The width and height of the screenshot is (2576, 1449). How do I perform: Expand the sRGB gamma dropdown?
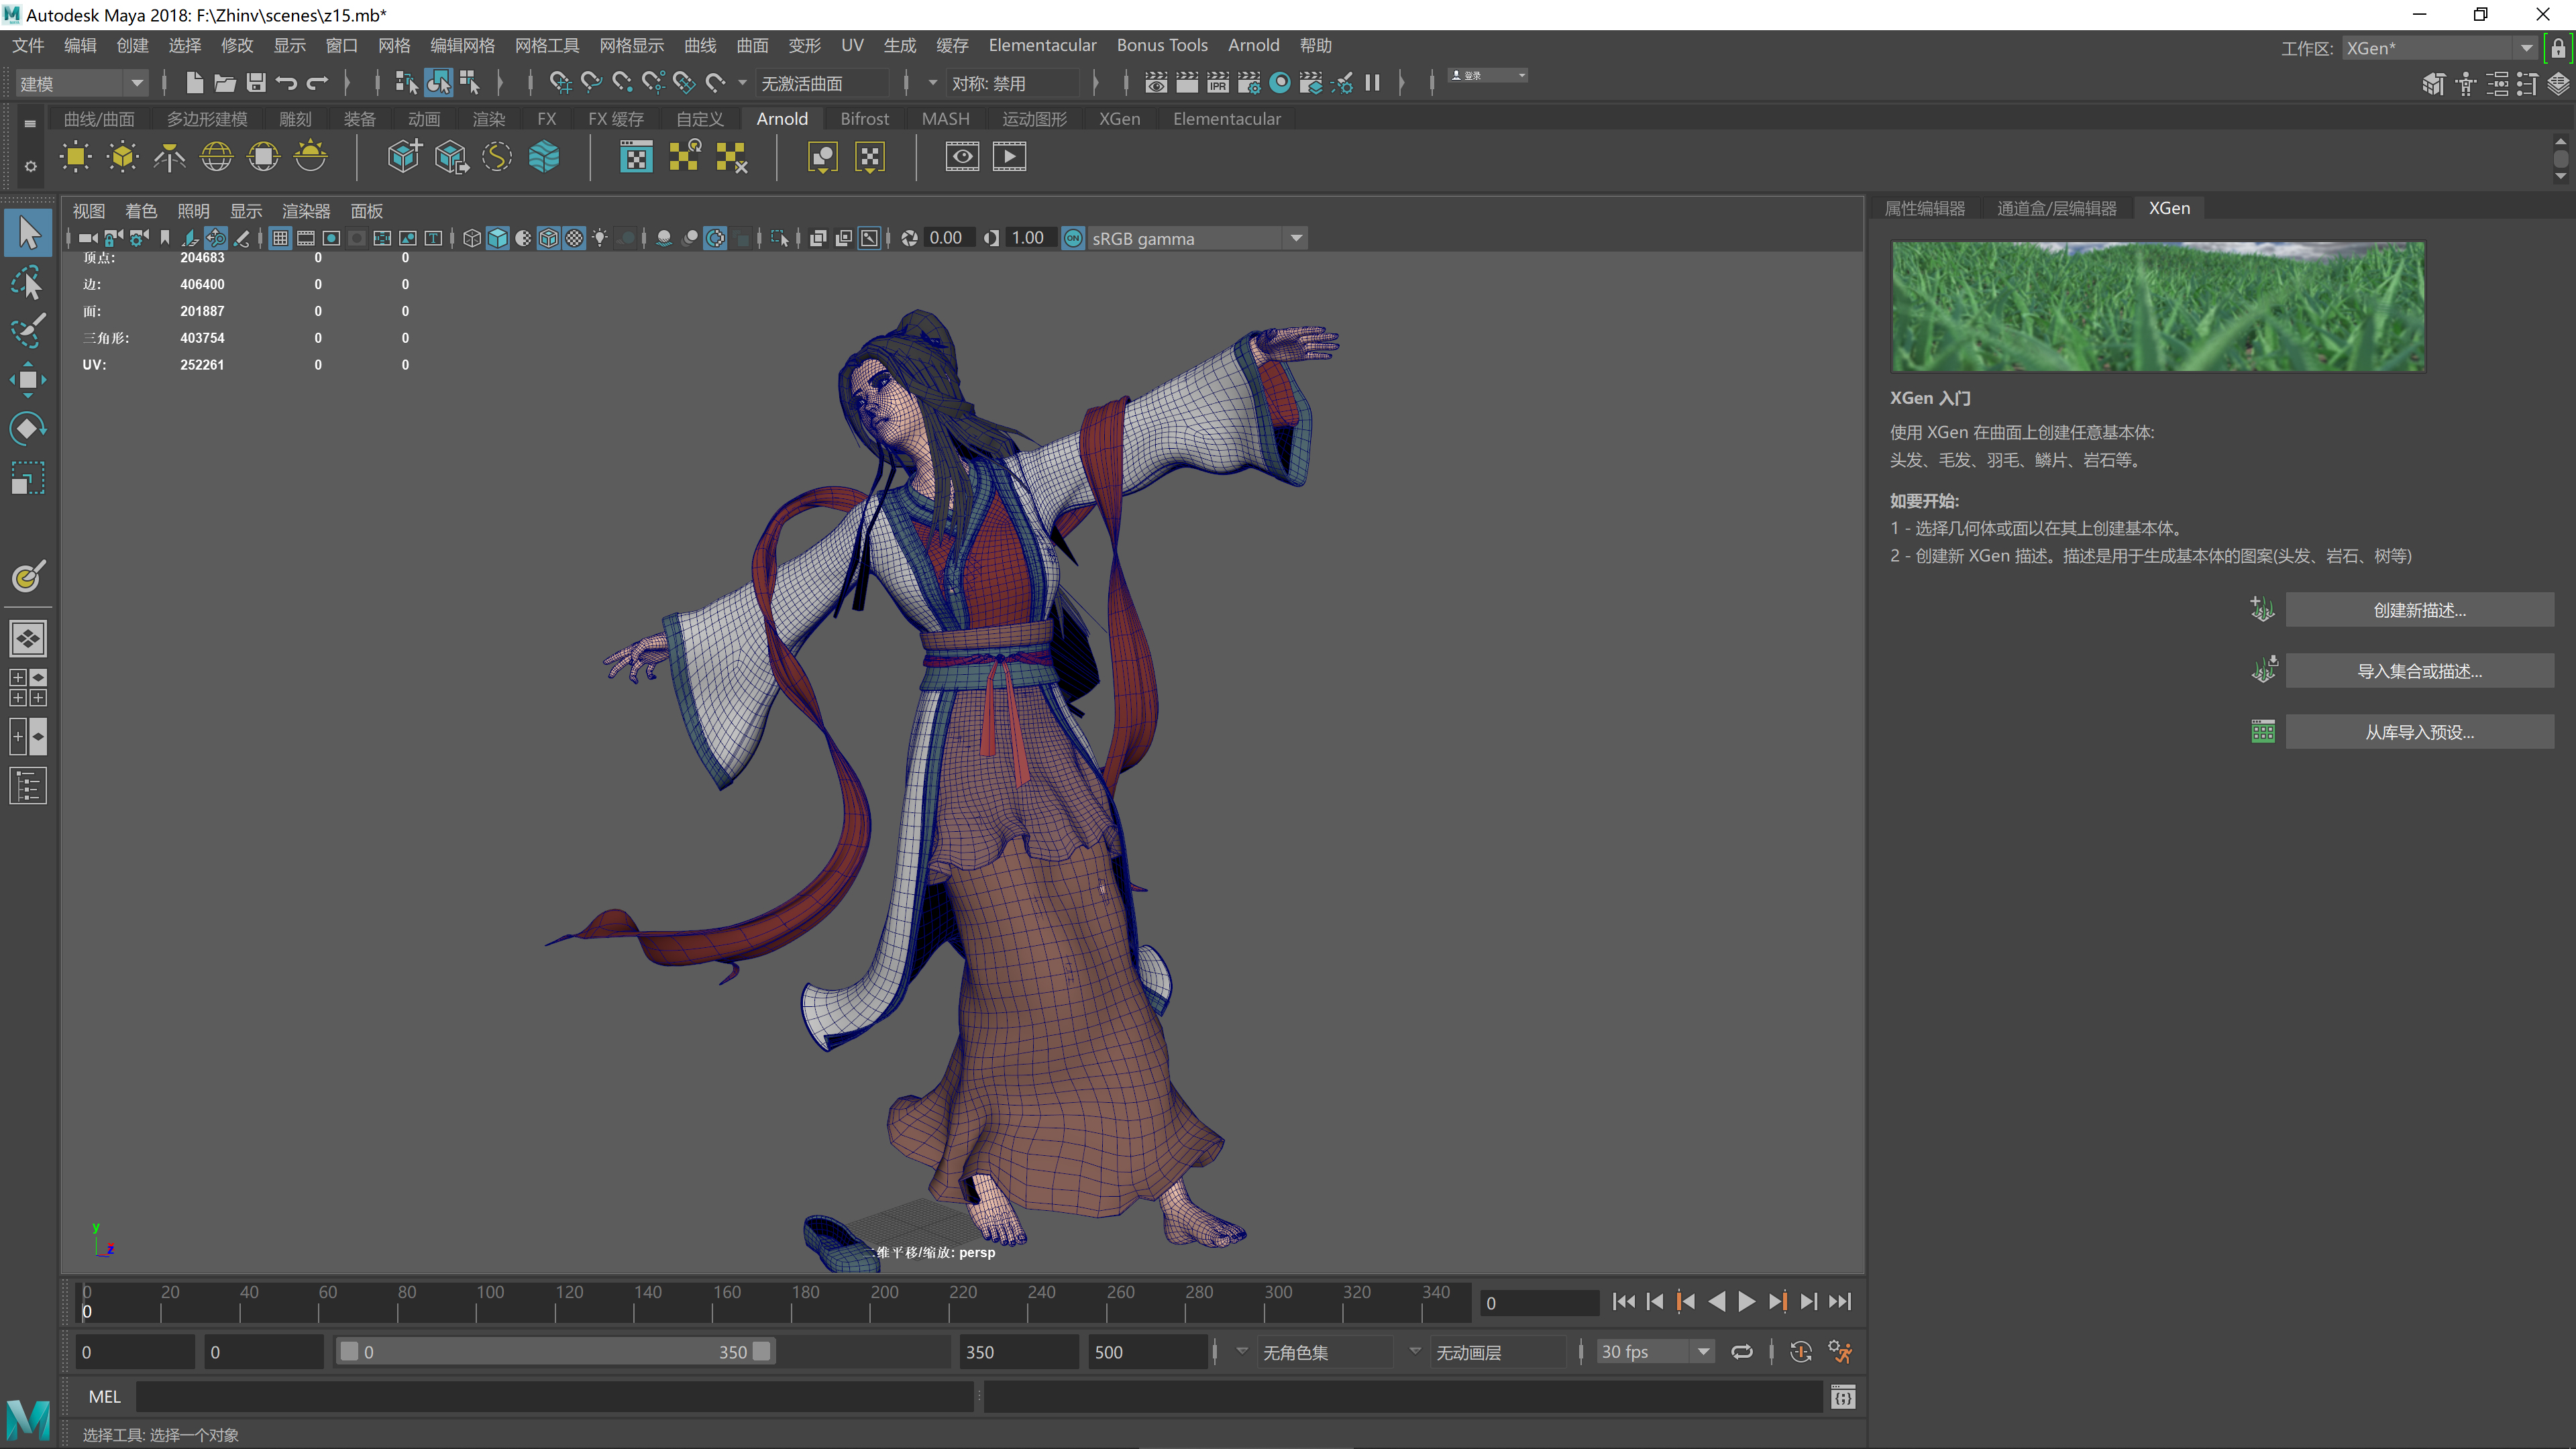click(1296, 238)
